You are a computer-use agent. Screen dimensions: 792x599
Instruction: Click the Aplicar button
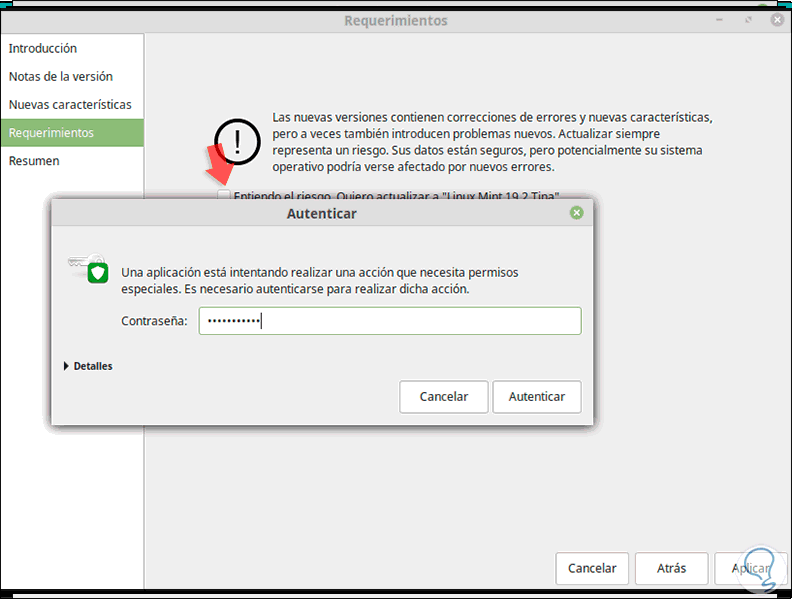(x=751, y=568)
